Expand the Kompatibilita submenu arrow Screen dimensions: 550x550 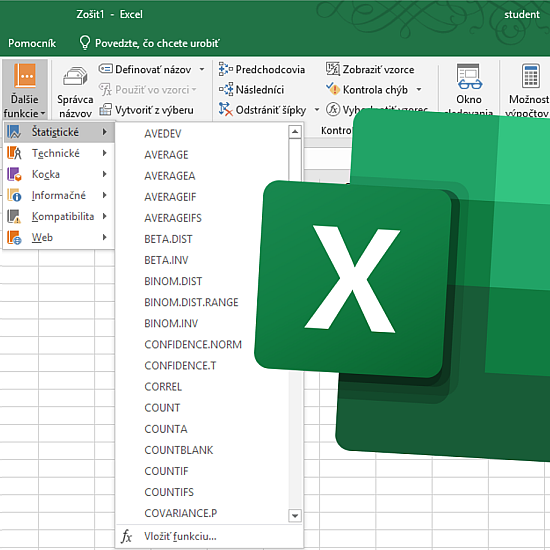tap(105, 216)
